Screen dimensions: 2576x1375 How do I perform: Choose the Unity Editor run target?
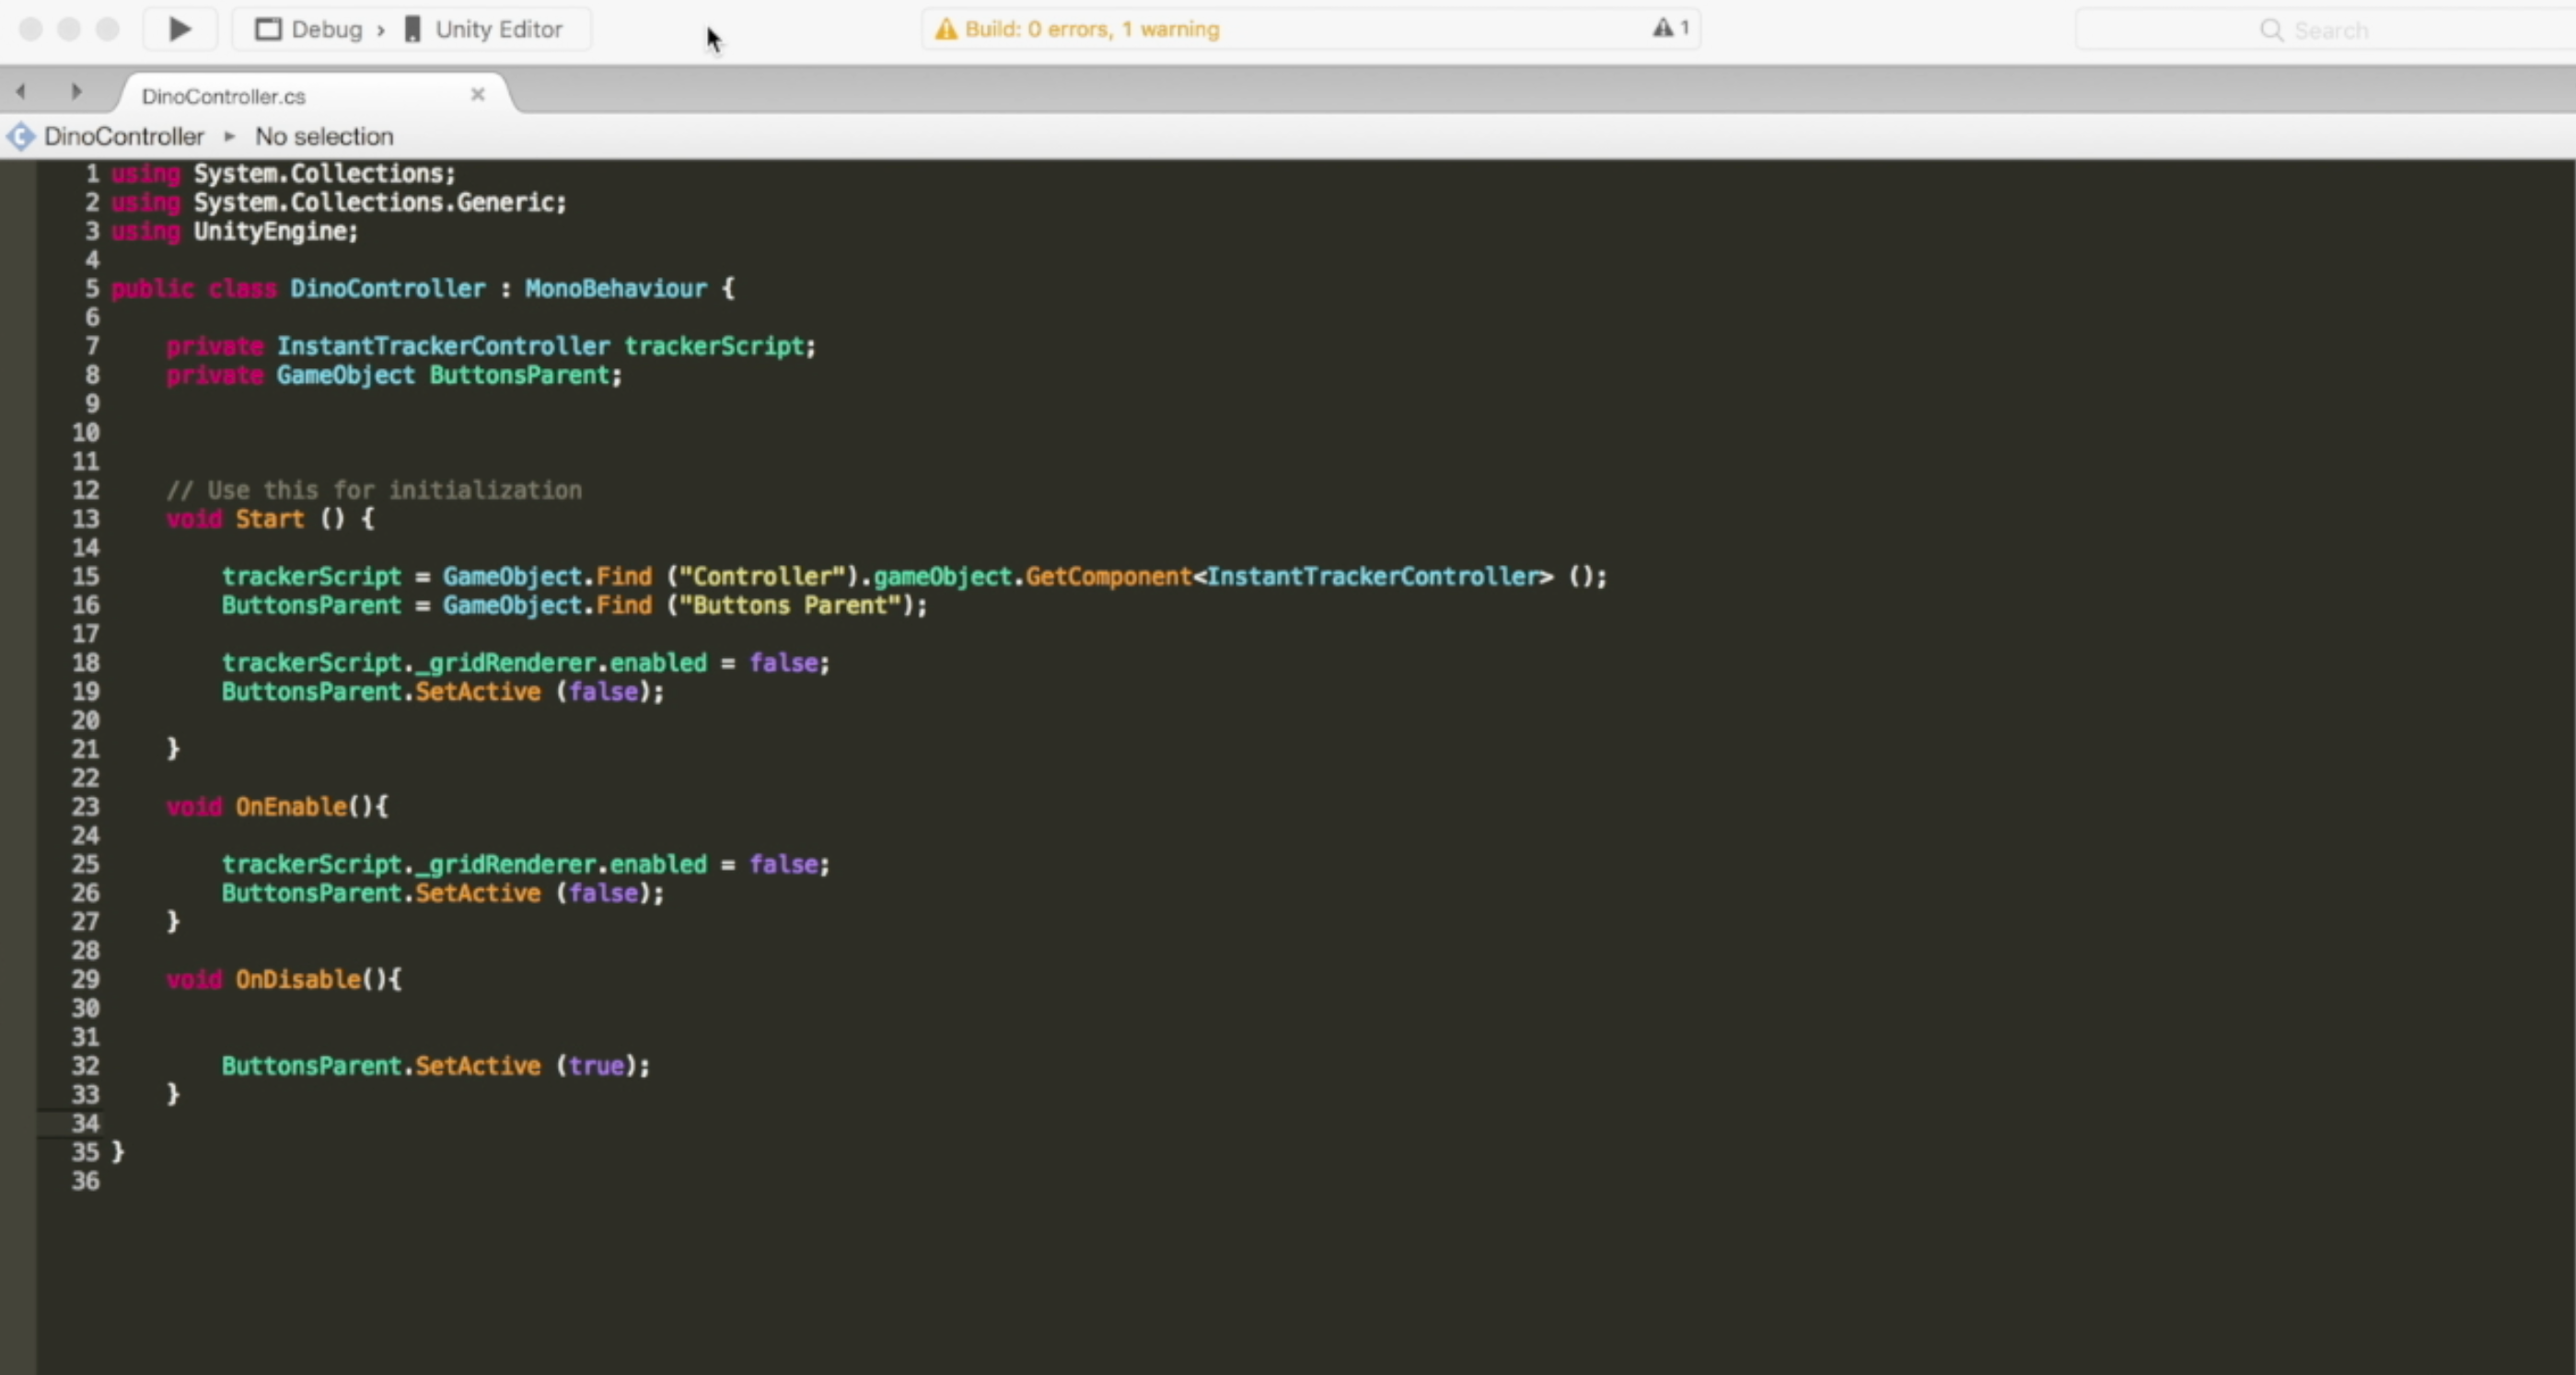click(x=484, y=29)
